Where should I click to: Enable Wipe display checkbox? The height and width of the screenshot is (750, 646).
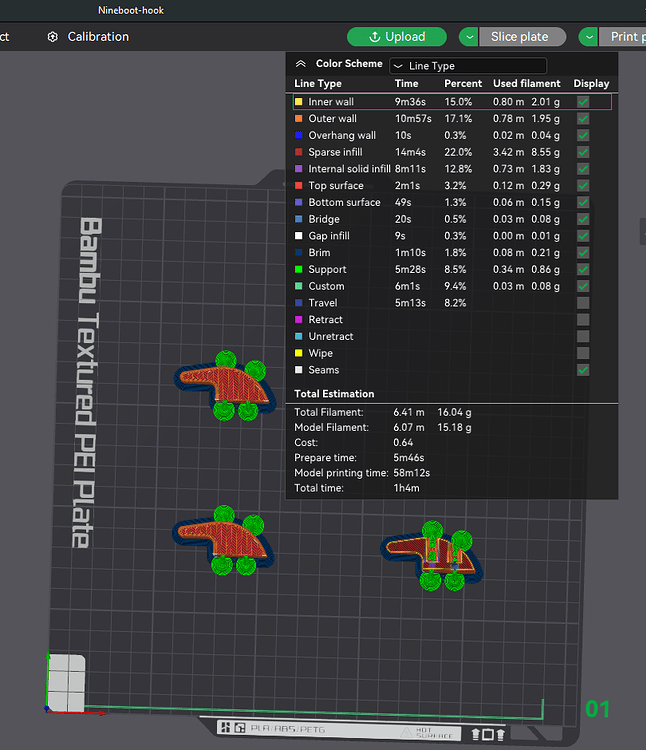coord(583,353)
